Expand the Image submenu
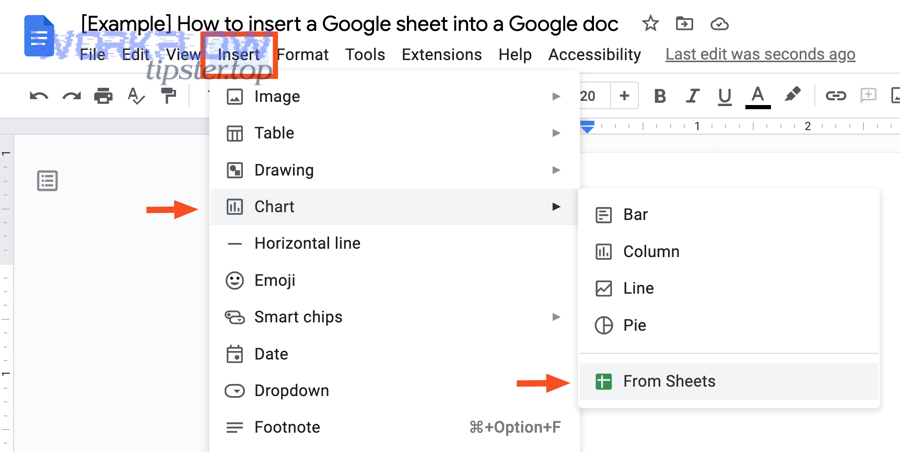 pos(394,96)
